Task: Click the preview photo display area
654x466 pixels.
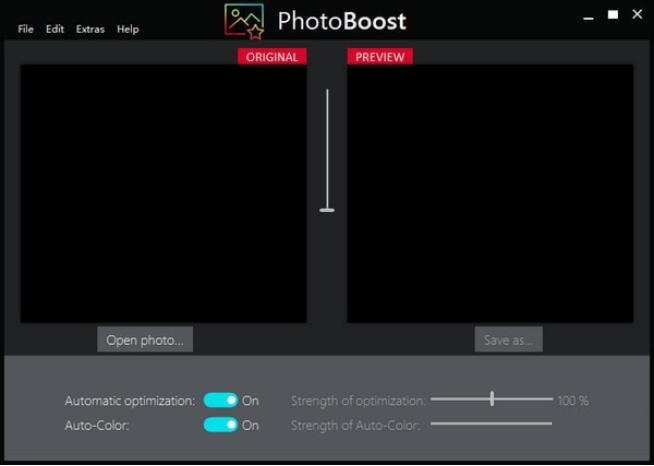Action: (x=490, y=193)
